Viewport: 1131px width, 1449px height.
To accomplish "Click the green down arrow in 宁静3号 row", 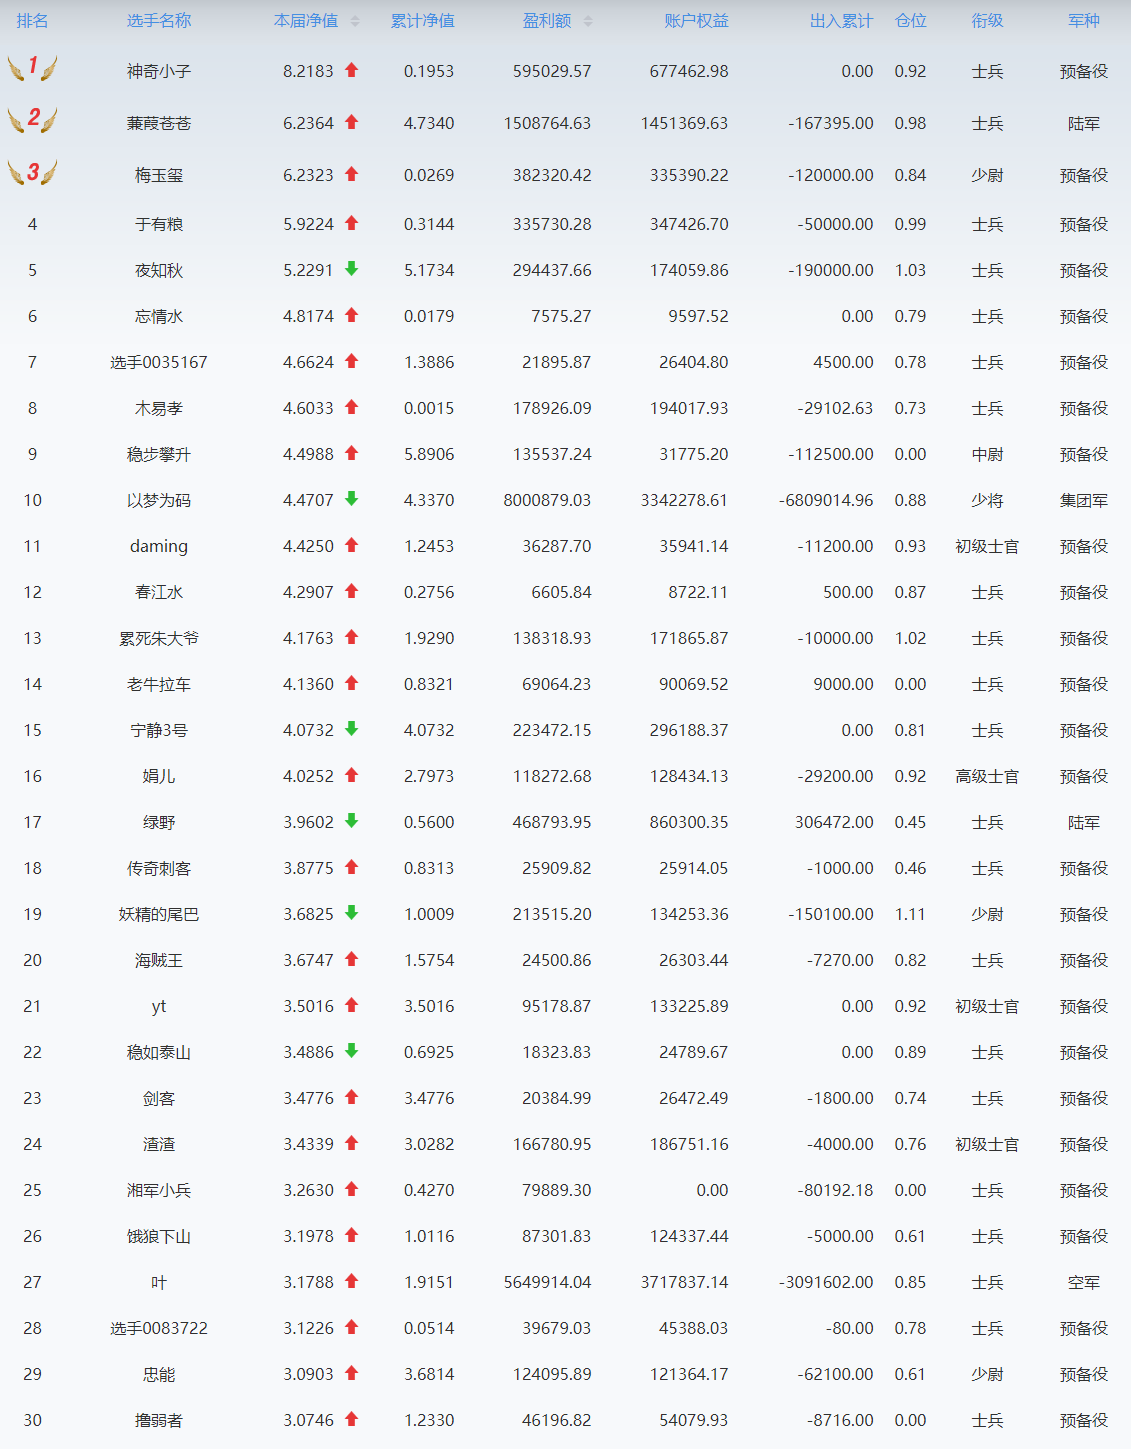I will [x=351, y=729].
